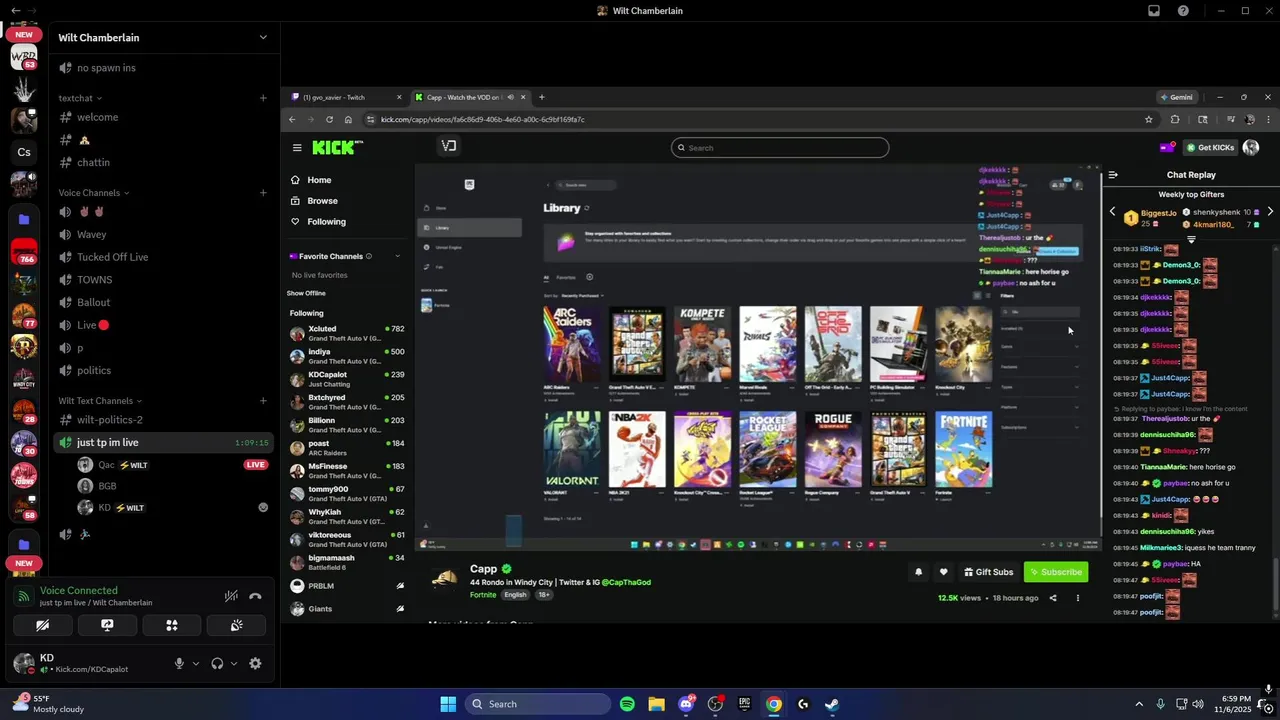Open microphone input options chevron
The height and width of the screenshot is (720, 1280).
tap(195, 663)
